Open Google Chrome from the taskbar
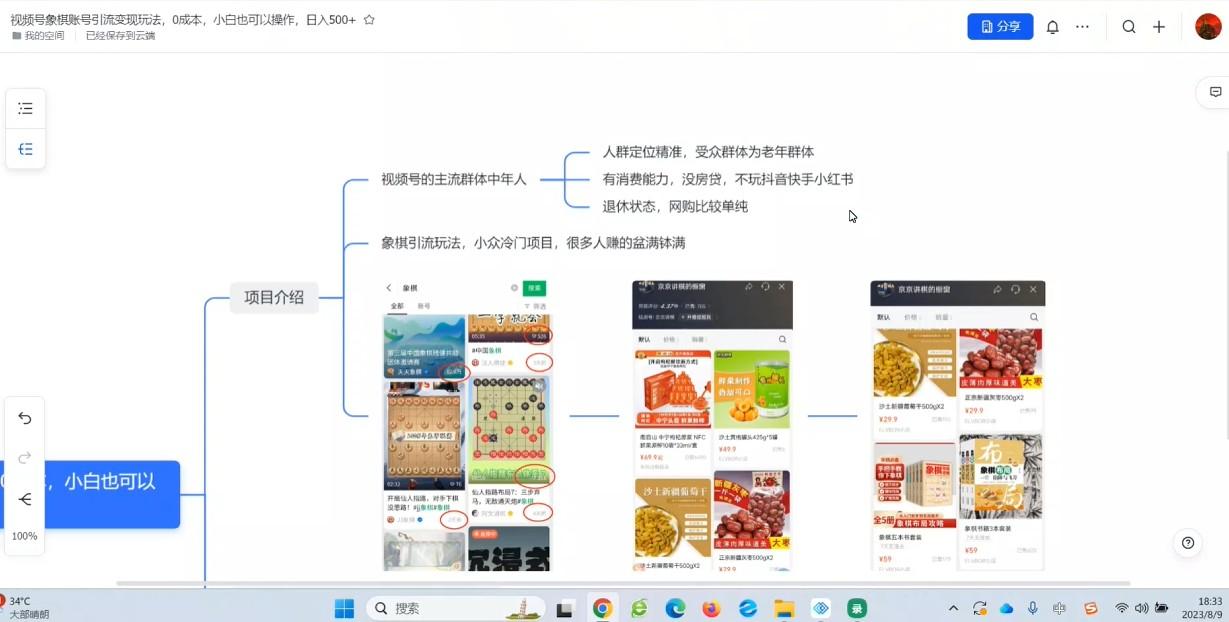 [602, 608]
